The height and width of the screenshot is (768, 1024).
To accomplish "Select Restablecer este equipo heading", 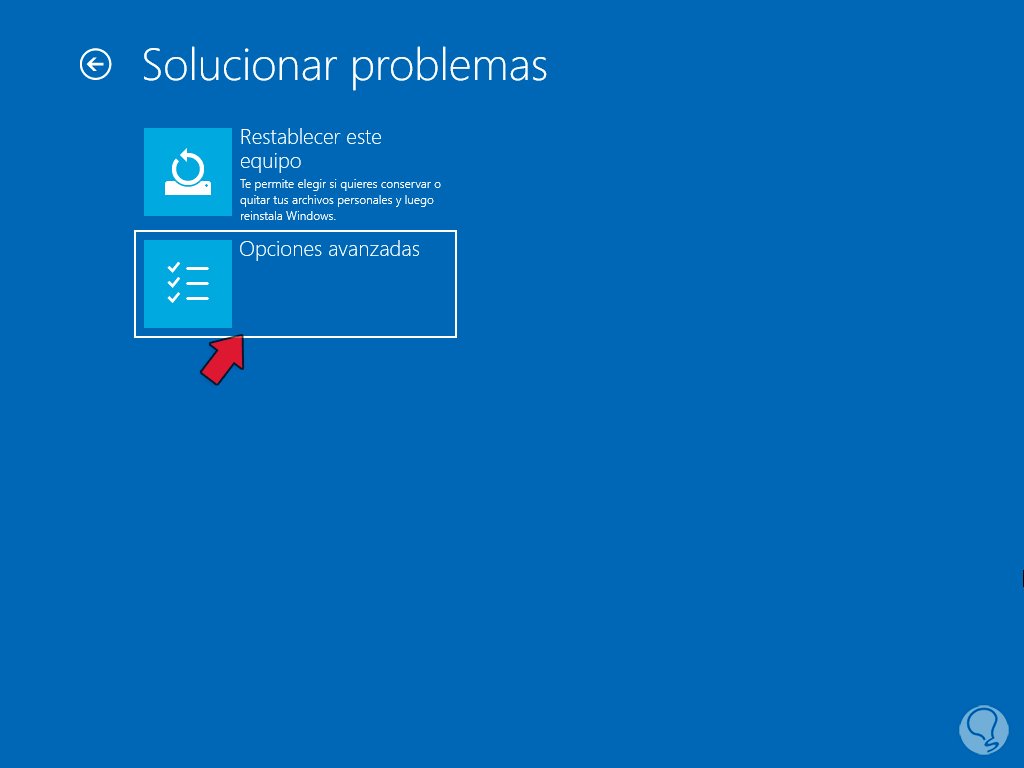I will (310, 149).
